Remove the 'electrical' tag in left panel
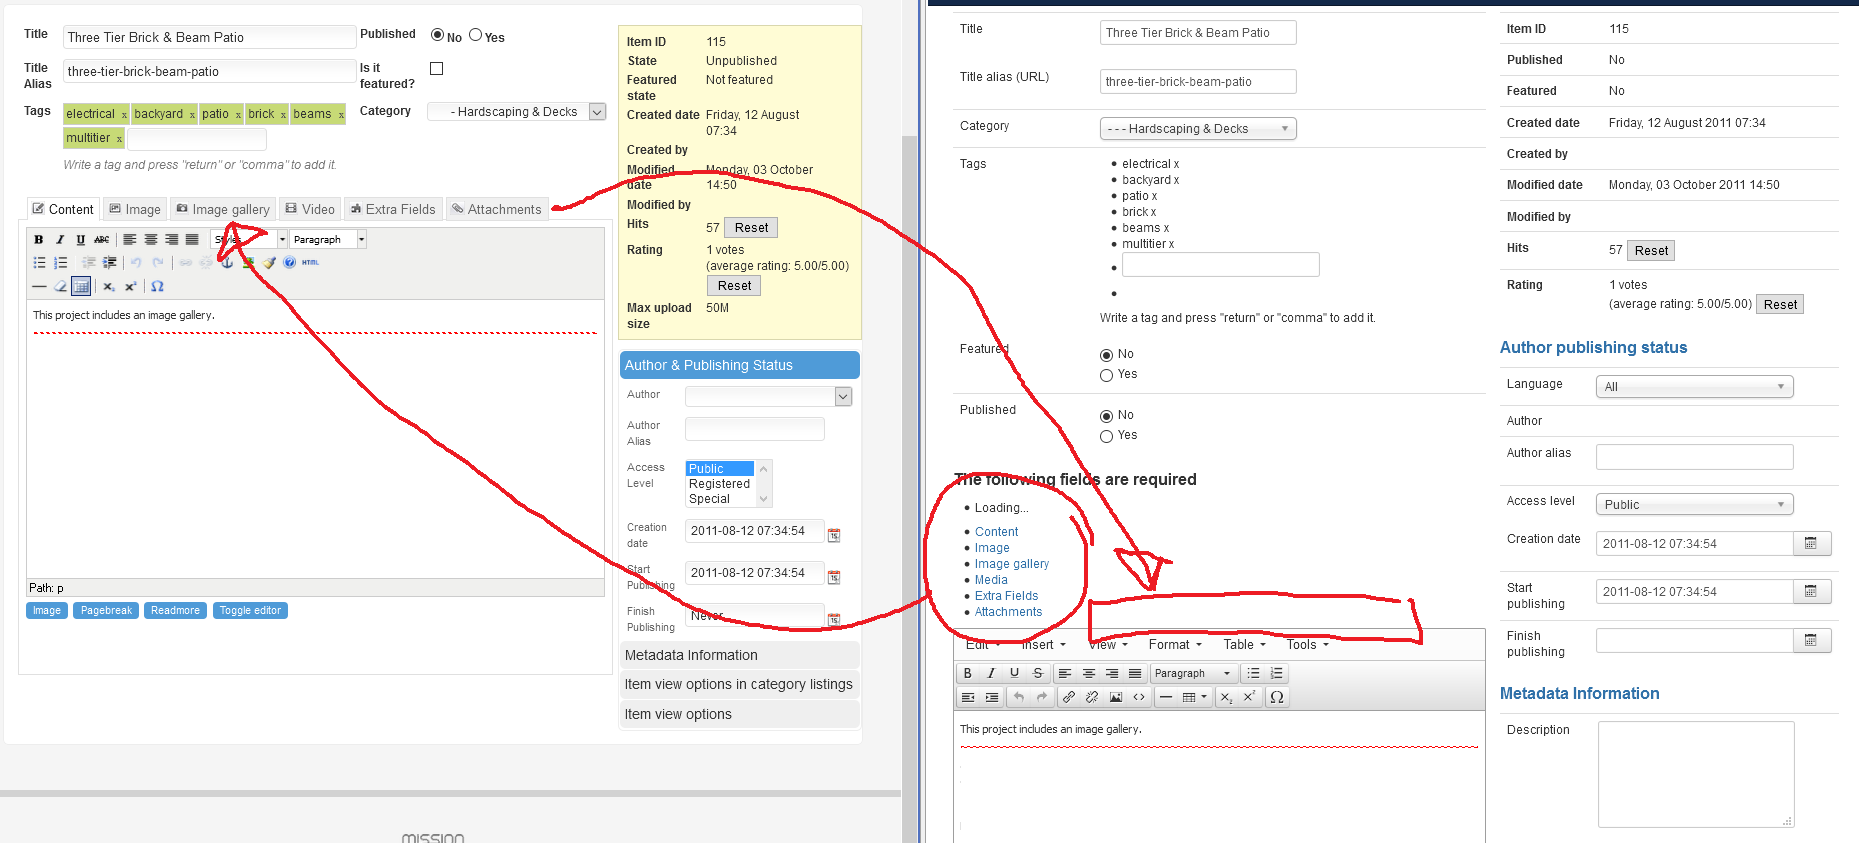This screenshot has height=843, width=1859. coord(124,115)
